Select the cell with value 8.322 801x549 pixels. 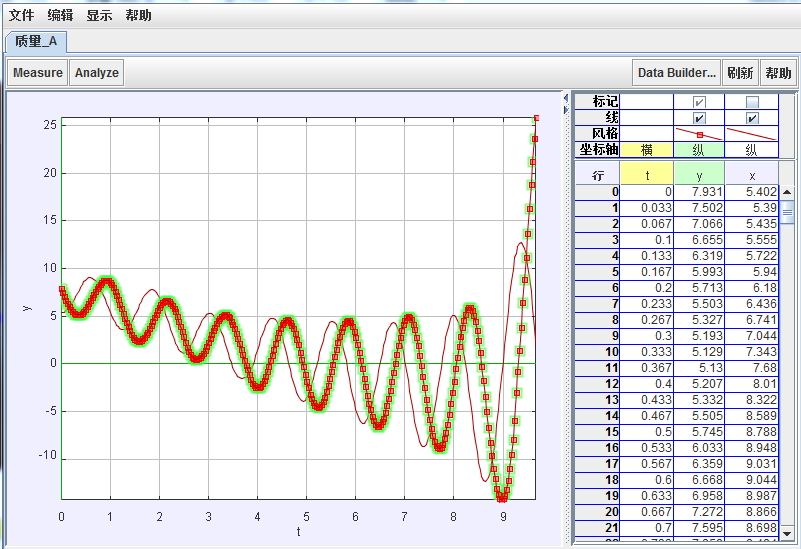coord(752,400)
